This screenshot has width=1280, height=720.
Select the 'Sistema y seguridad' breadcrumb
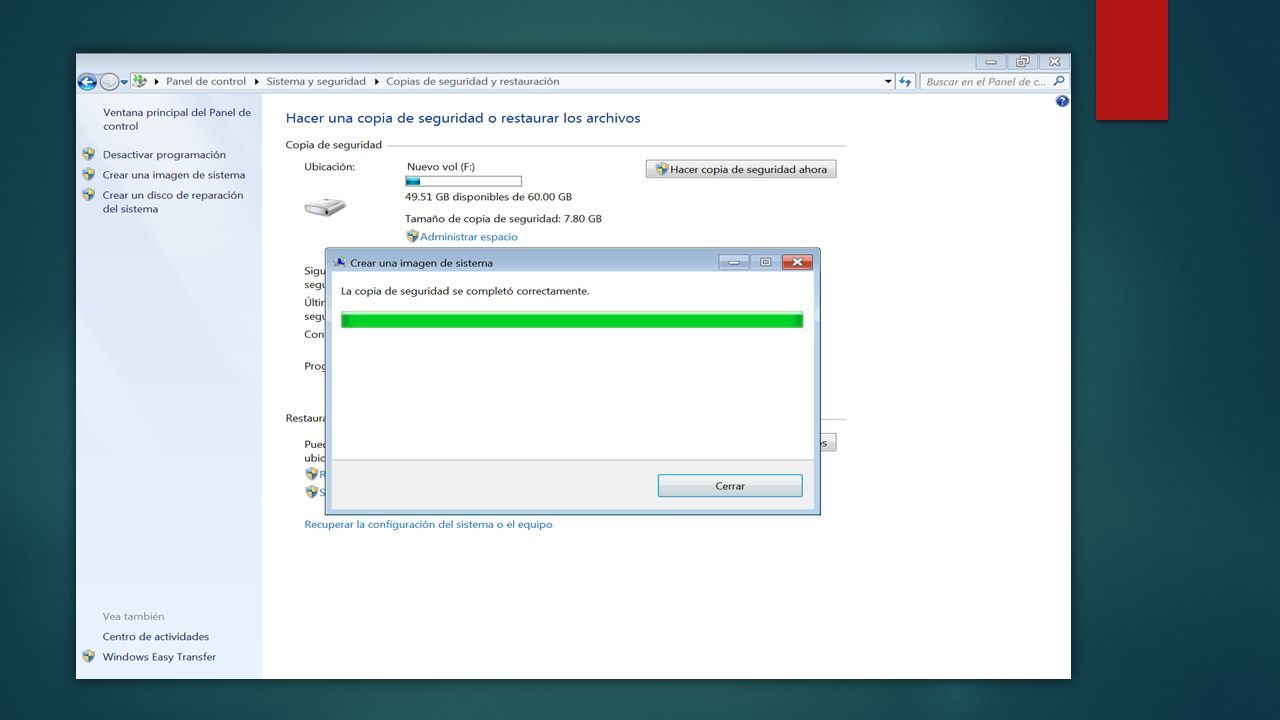tap(316, 81)
